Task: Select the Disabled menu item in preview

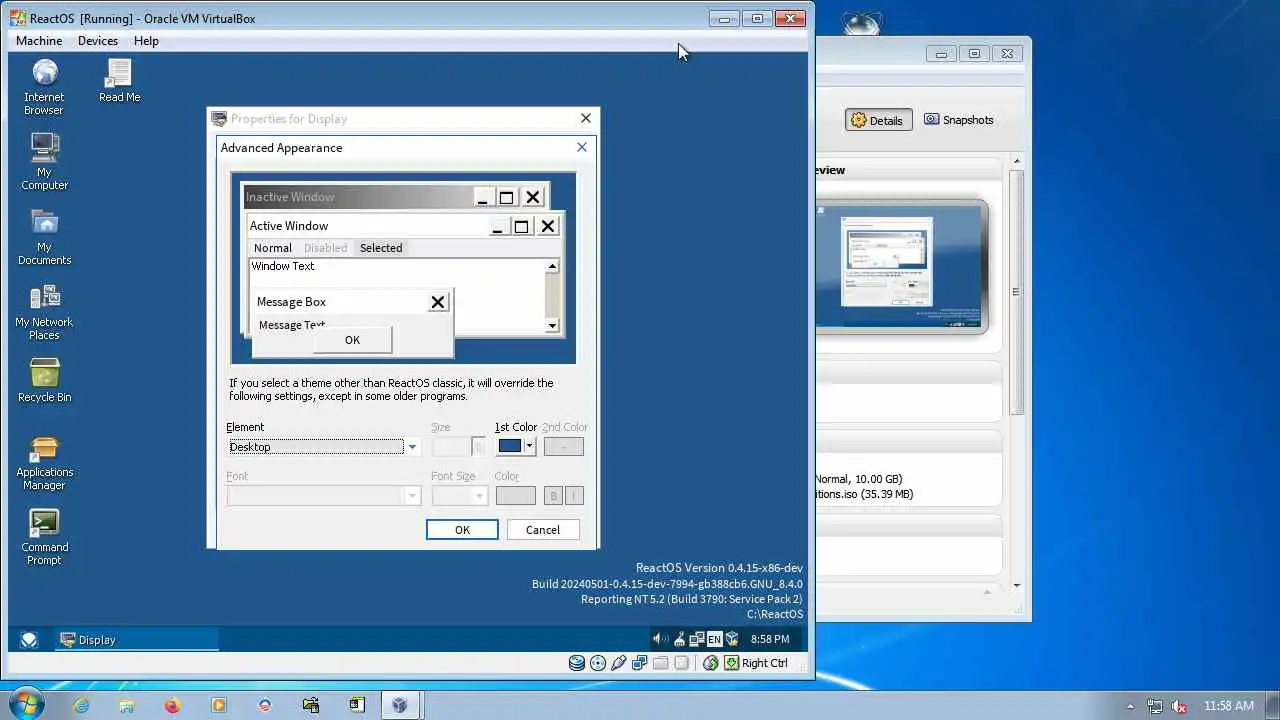Action: (325, 248)
